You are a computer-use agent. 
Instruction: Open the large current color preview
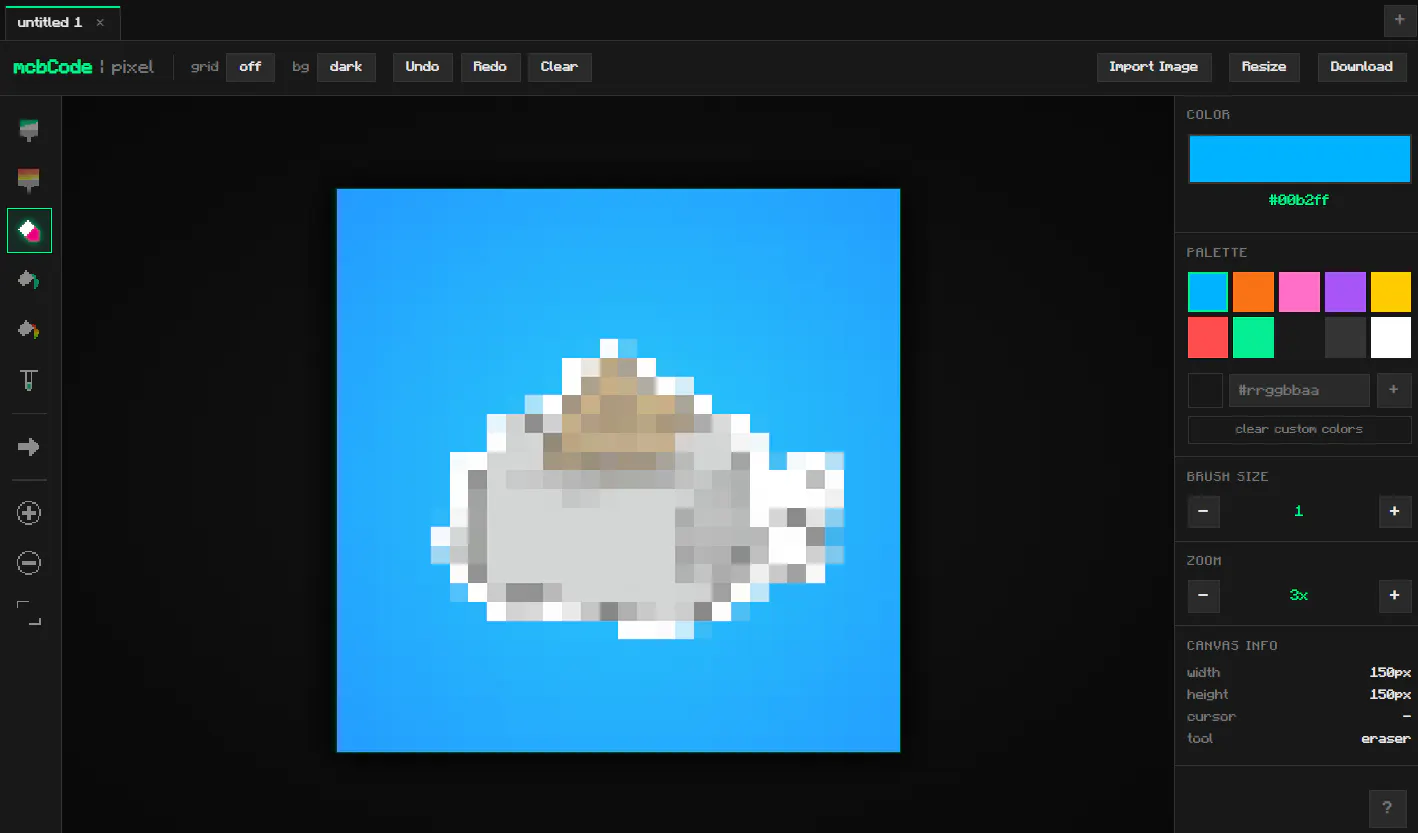[x=1299, y=159]
